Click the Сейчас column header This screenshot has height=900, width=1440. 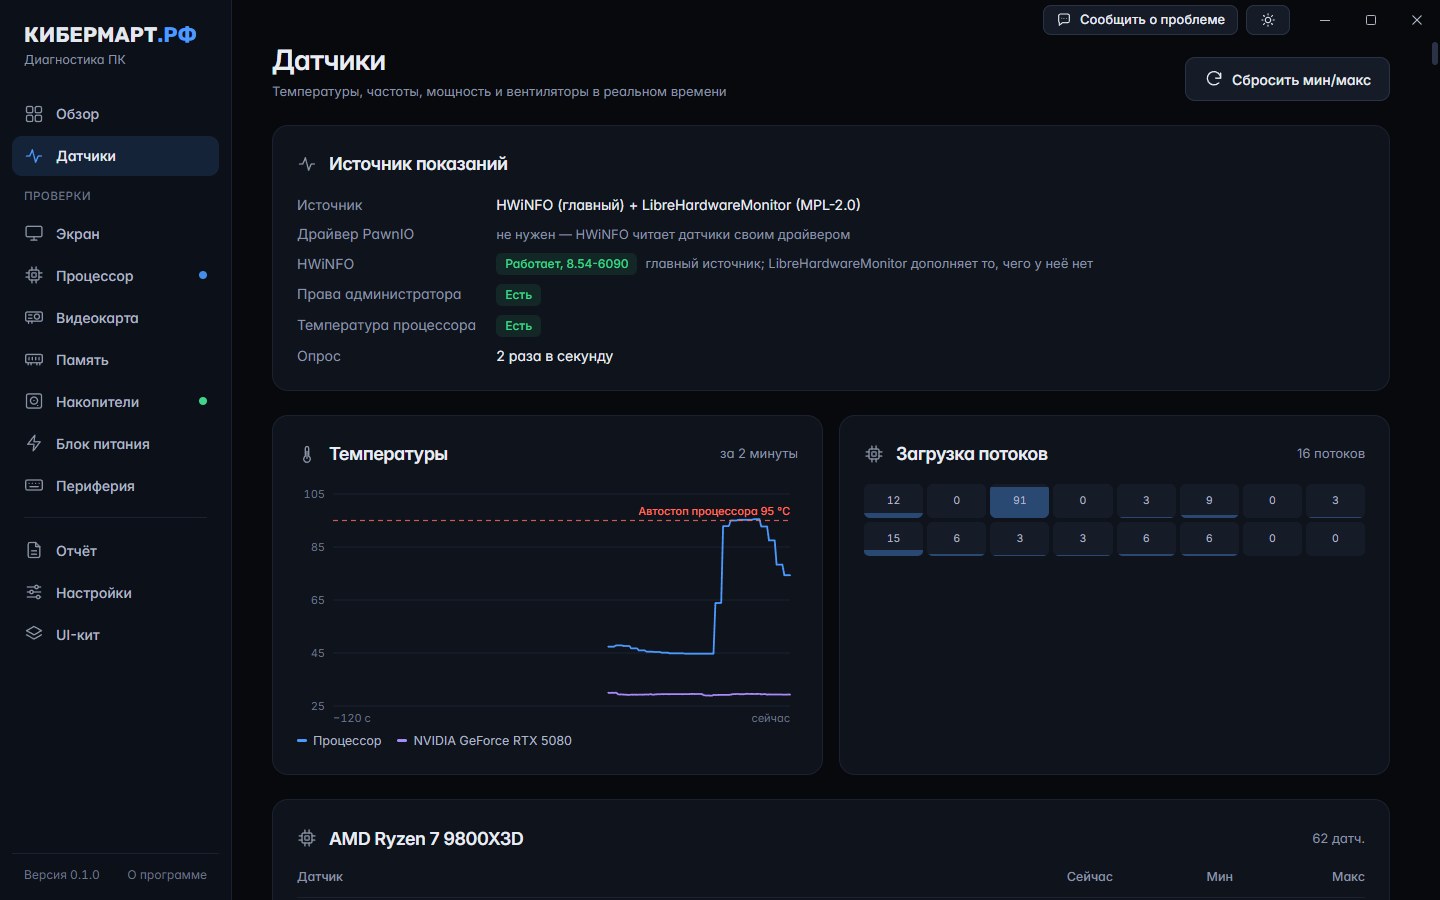(1089, 877)
